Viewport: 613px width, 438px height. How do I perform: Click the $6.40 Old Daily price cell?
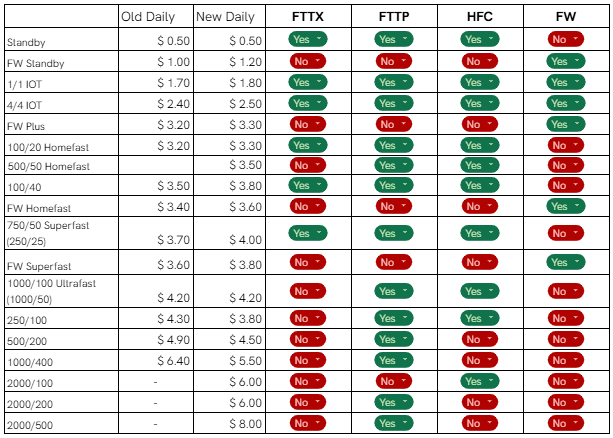pos(155,360)
